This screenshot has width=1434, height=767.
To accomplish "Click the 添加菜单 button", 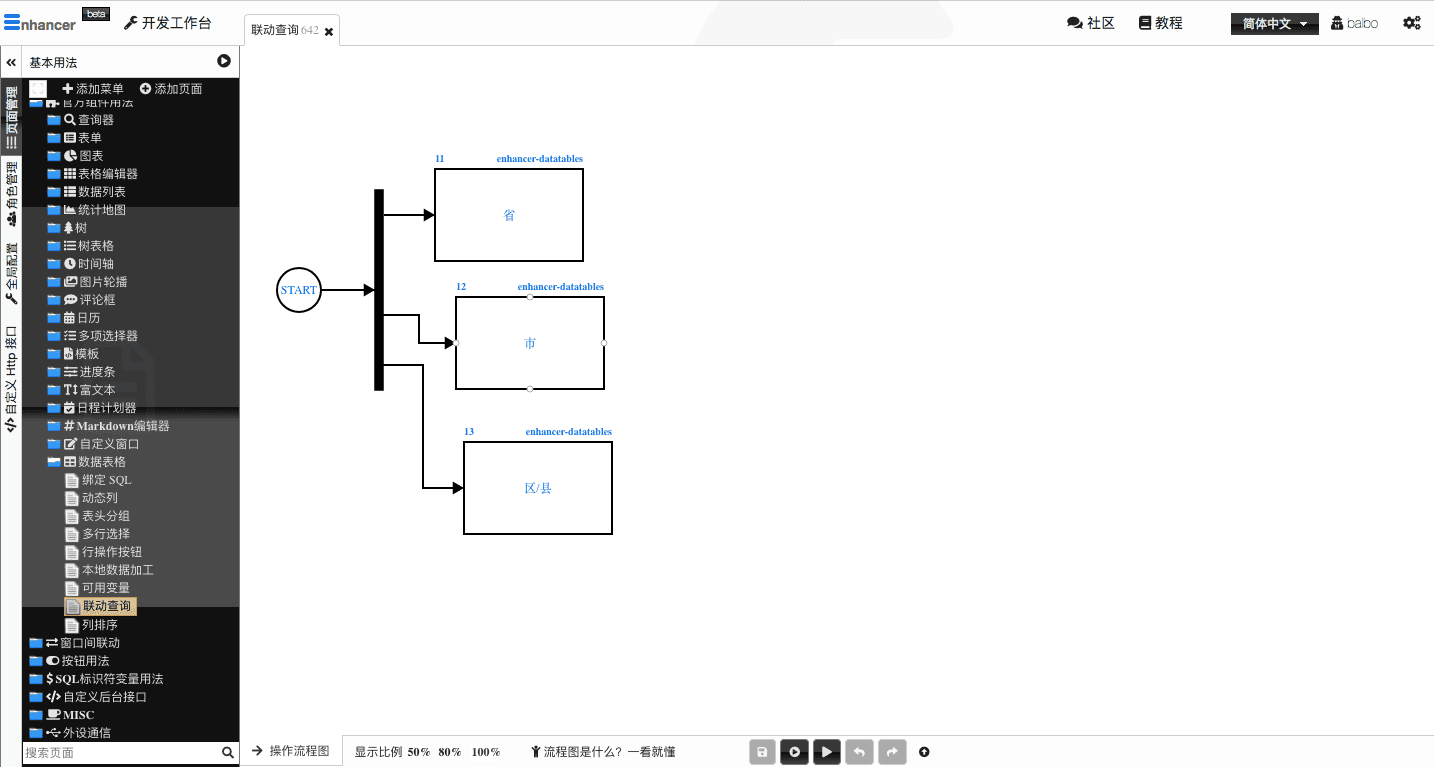I will (x=93, y=89).
